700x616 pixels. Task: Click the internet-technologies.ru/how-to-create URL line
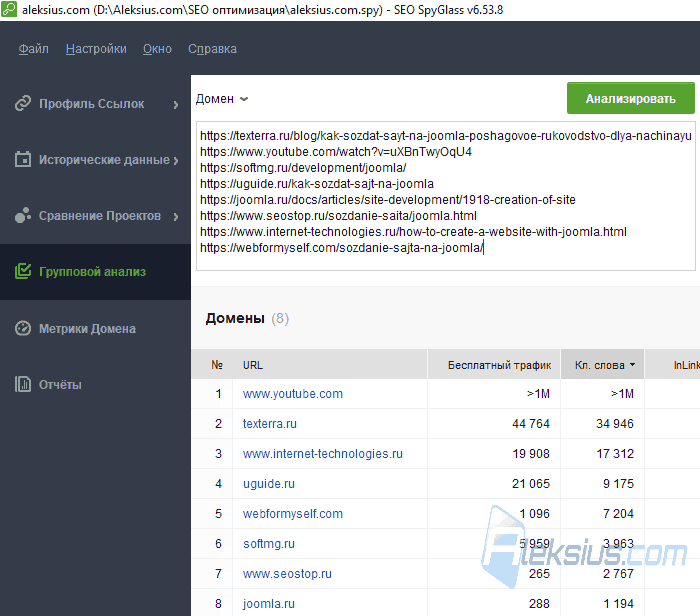(x=413, y=232)
